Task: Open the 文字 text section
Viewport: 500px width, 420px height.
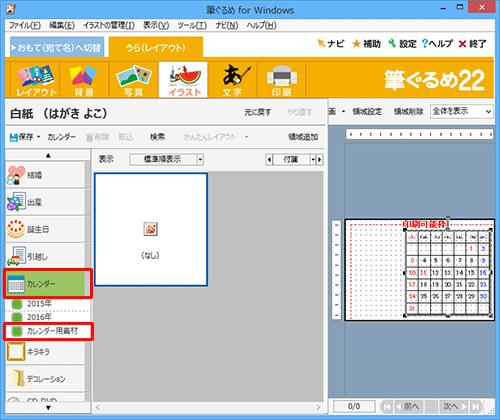Action: coord(232,80)
